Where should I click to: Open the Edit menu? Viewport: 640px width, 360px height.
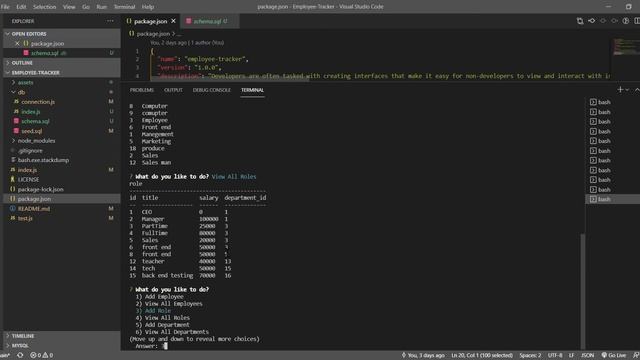21,7
